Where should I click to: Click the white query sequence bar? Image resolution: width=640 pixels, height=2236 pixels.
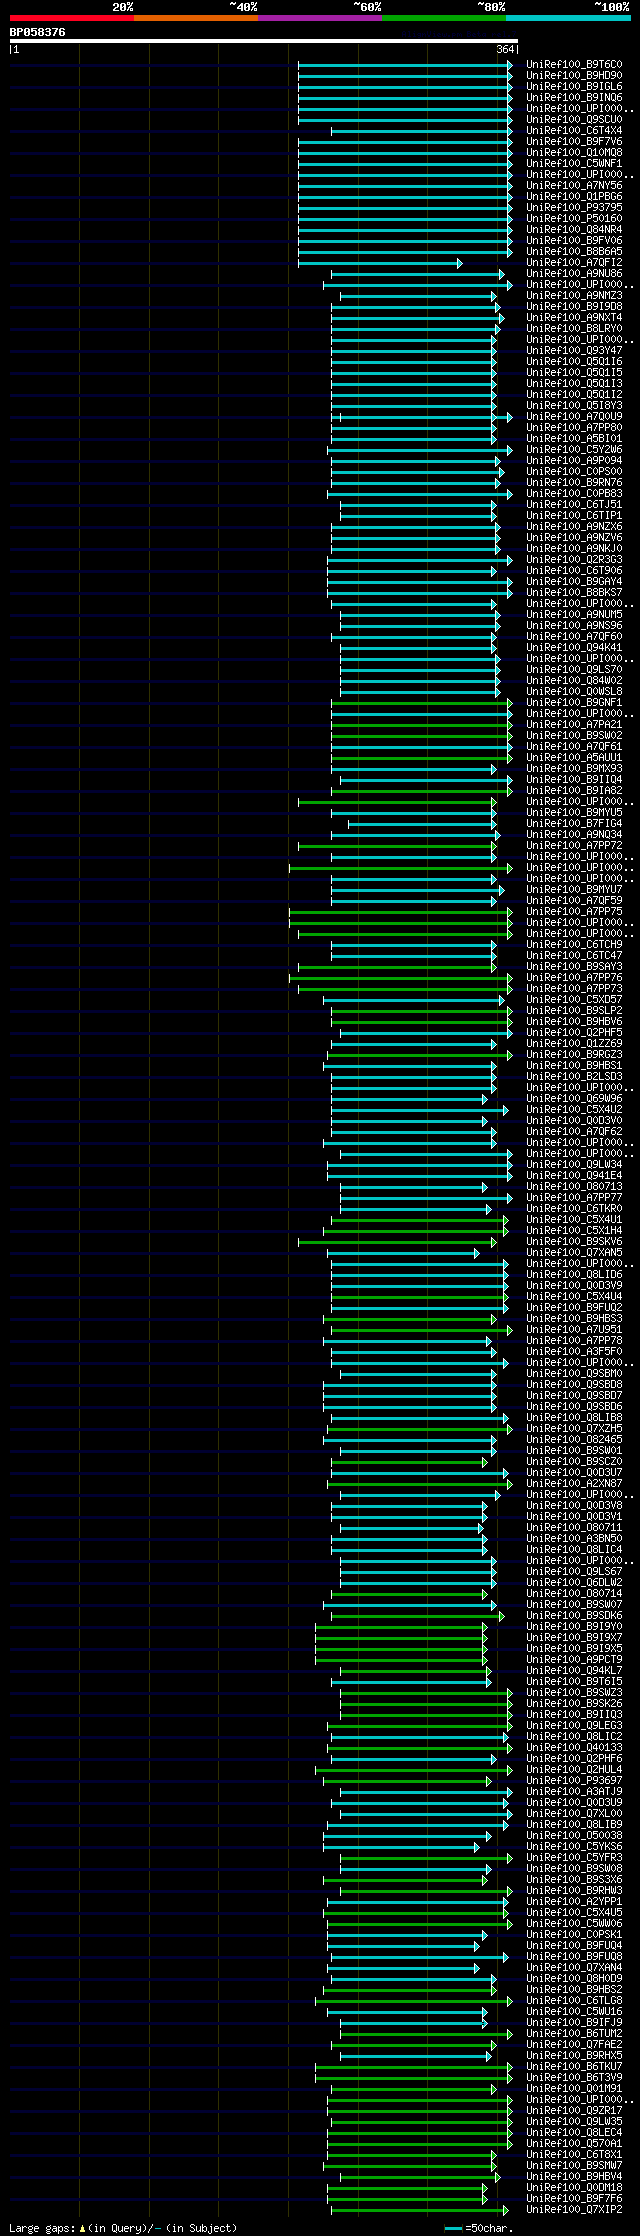[x=263, y=41]
